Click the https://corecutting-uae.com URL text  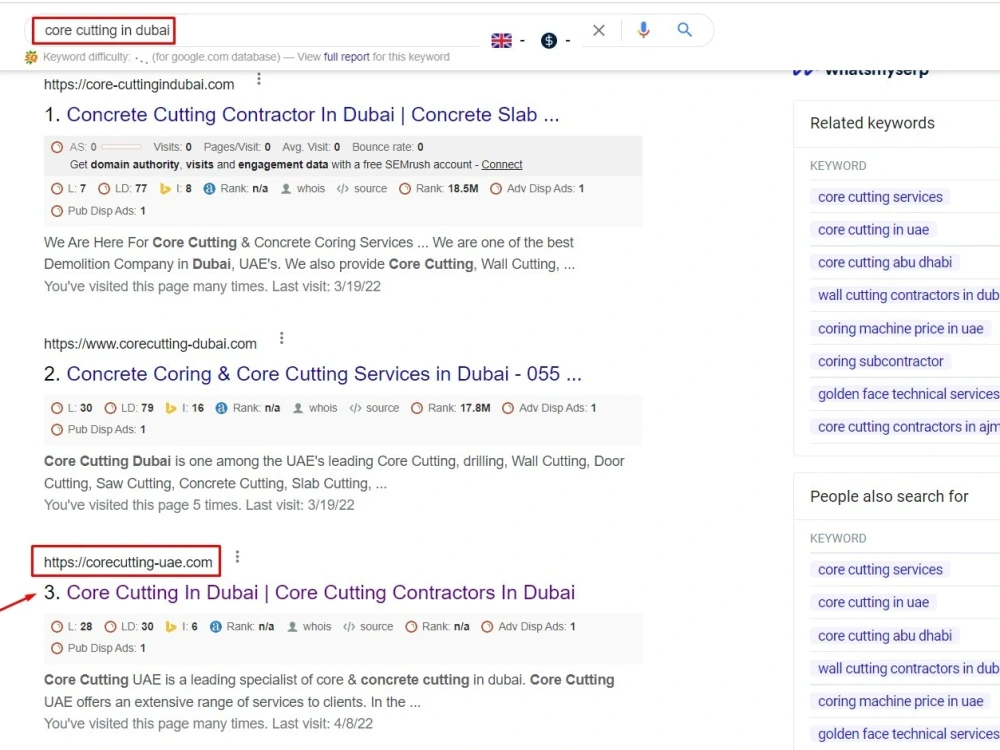coord(128,562)
